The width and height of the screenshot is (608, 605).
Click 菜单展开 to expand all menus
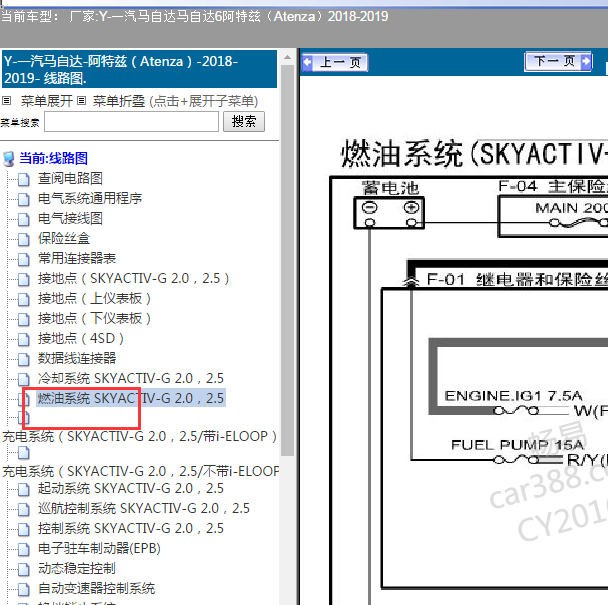[47, 101]
